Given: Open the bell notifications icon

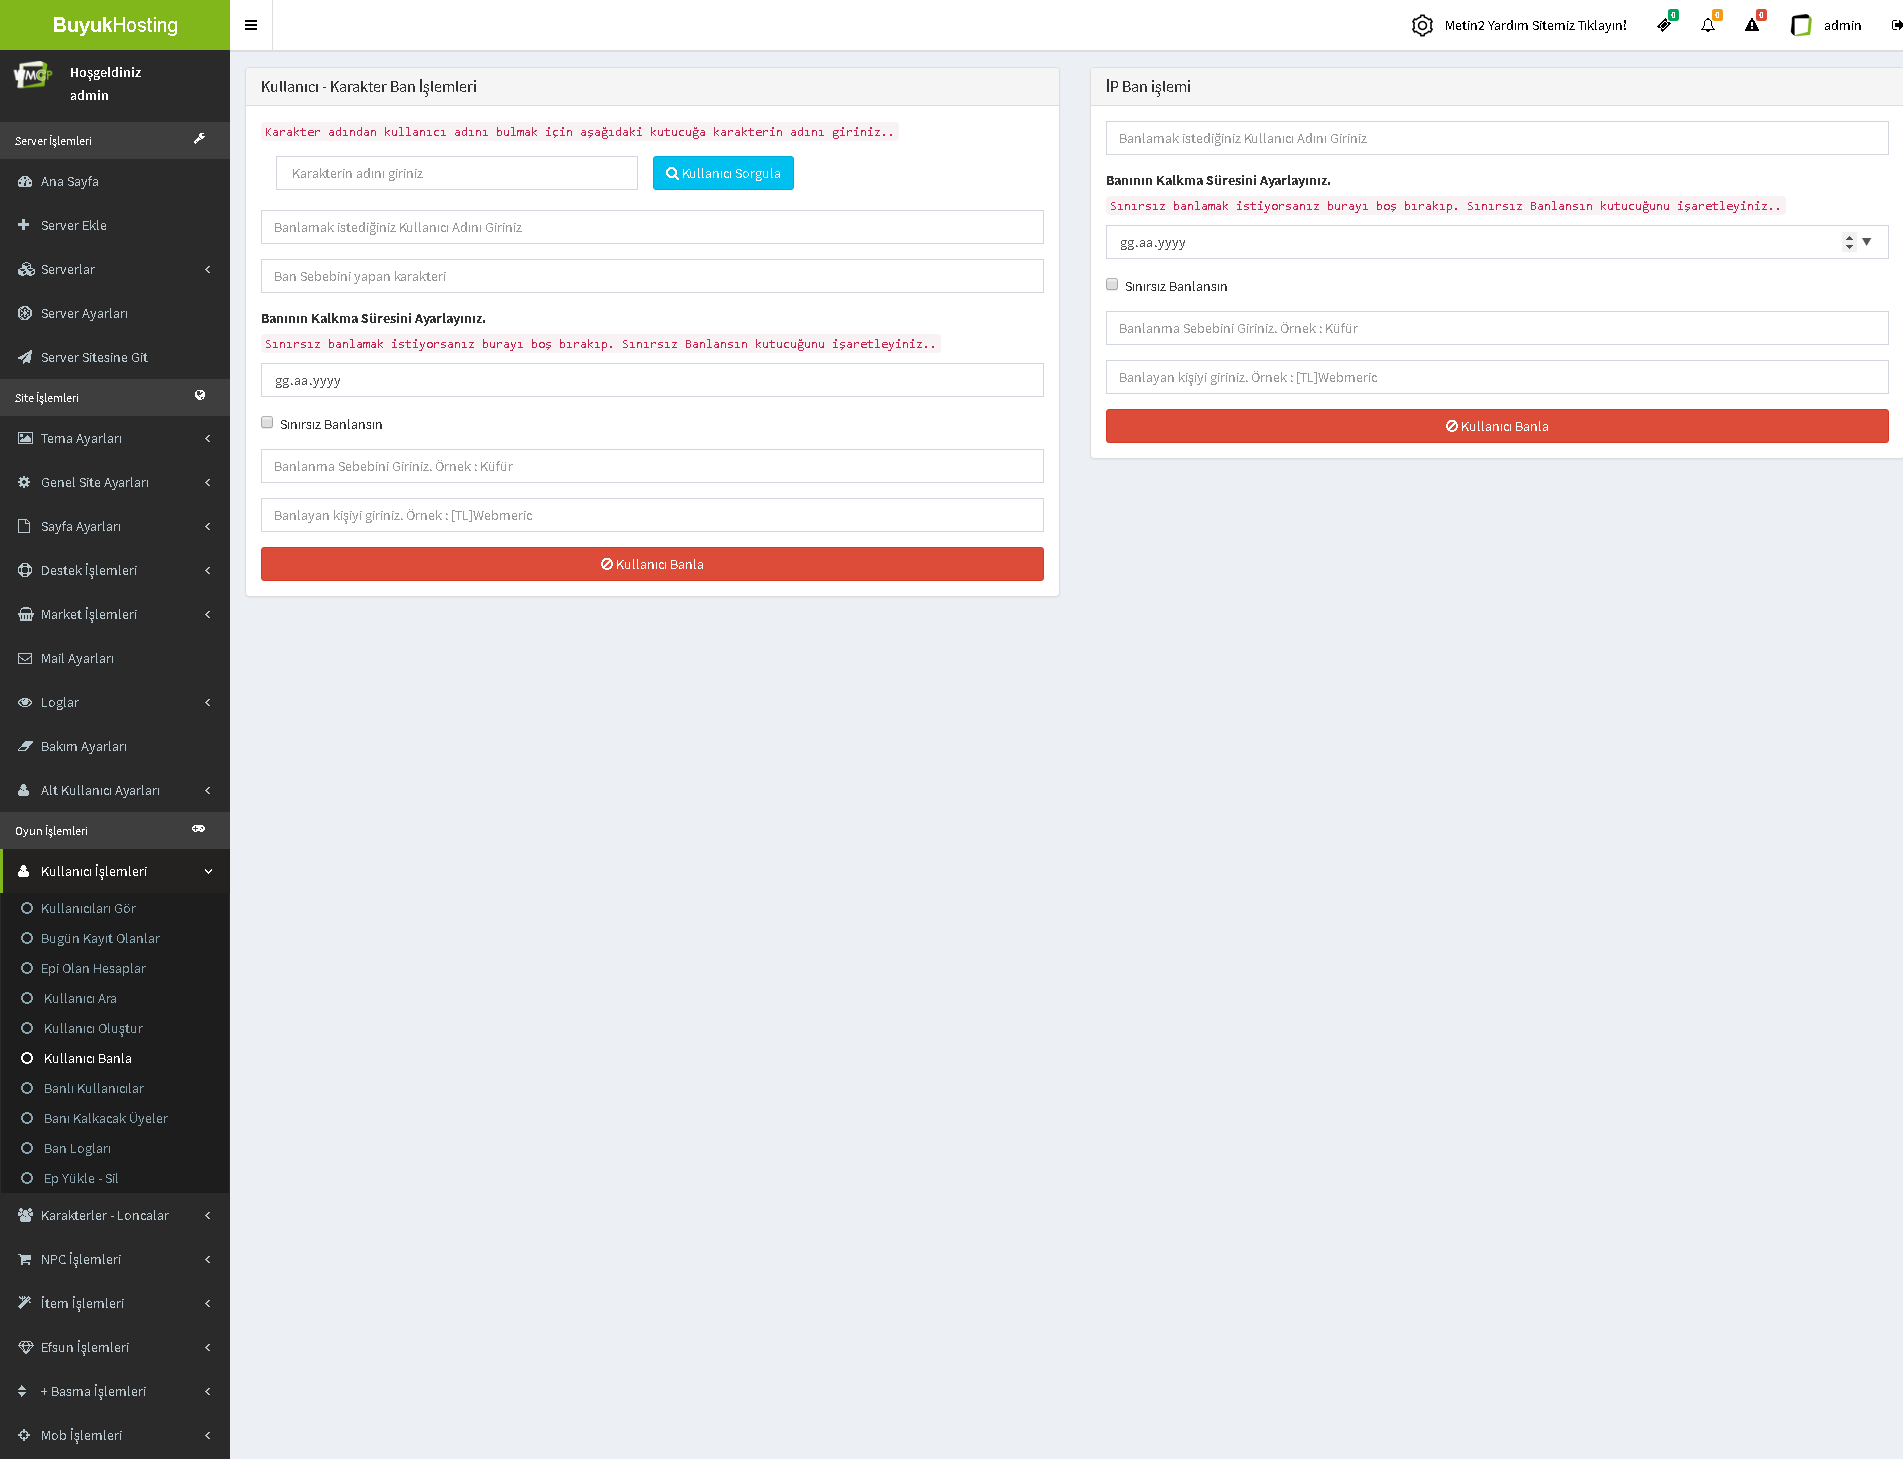Looking at the screenshot, I should [x=1708, y=25].
